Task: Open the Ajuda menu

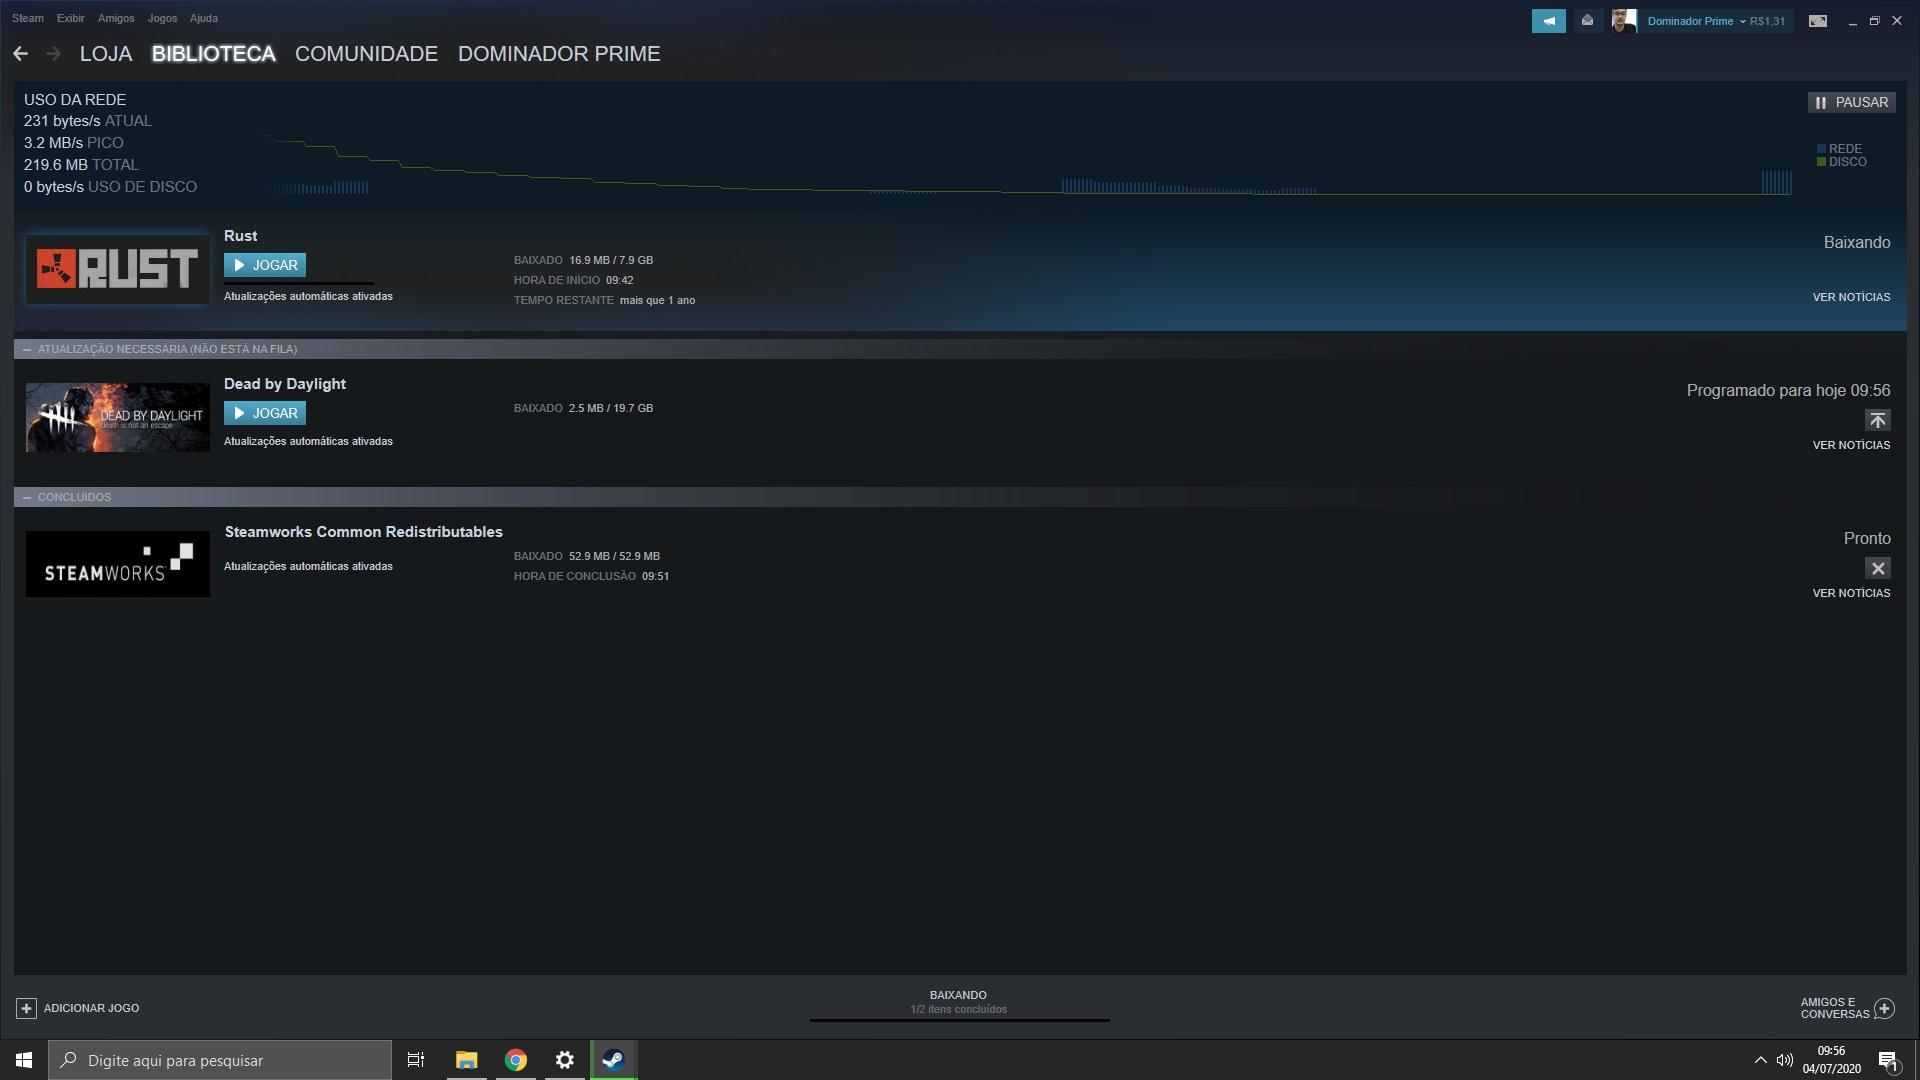Action: click(x=204, y=18)
